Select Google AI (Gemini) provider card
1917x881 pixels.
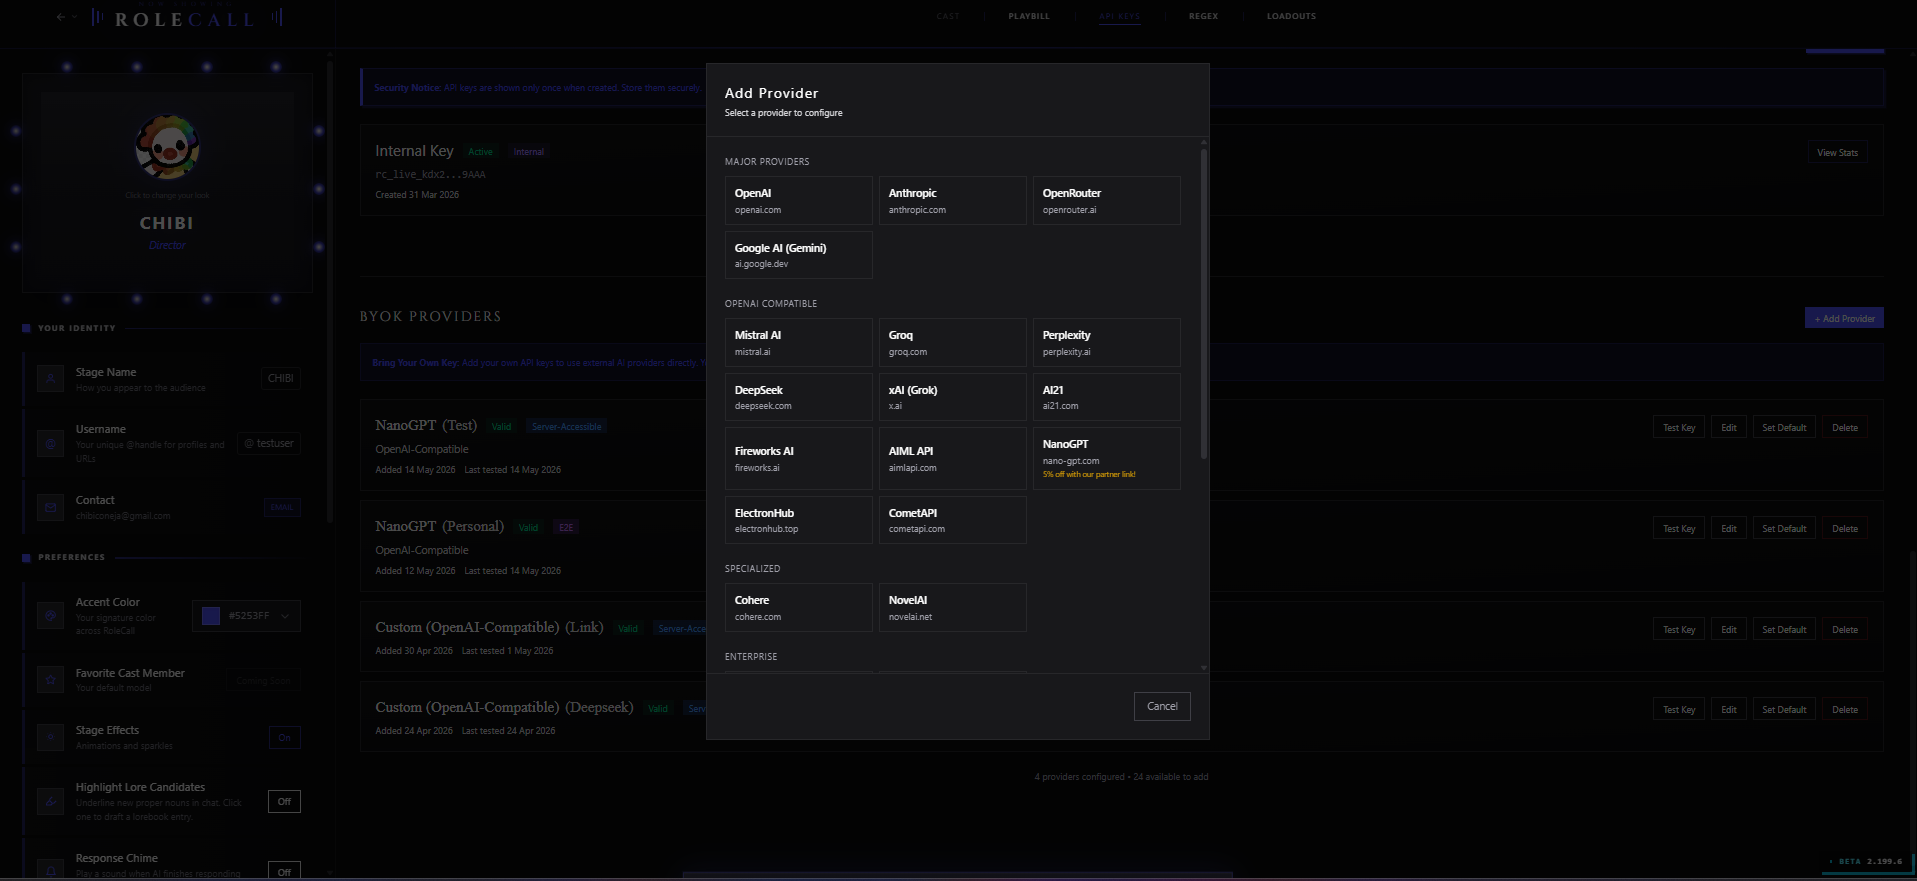pyautogui.click(x=799, y=255)
